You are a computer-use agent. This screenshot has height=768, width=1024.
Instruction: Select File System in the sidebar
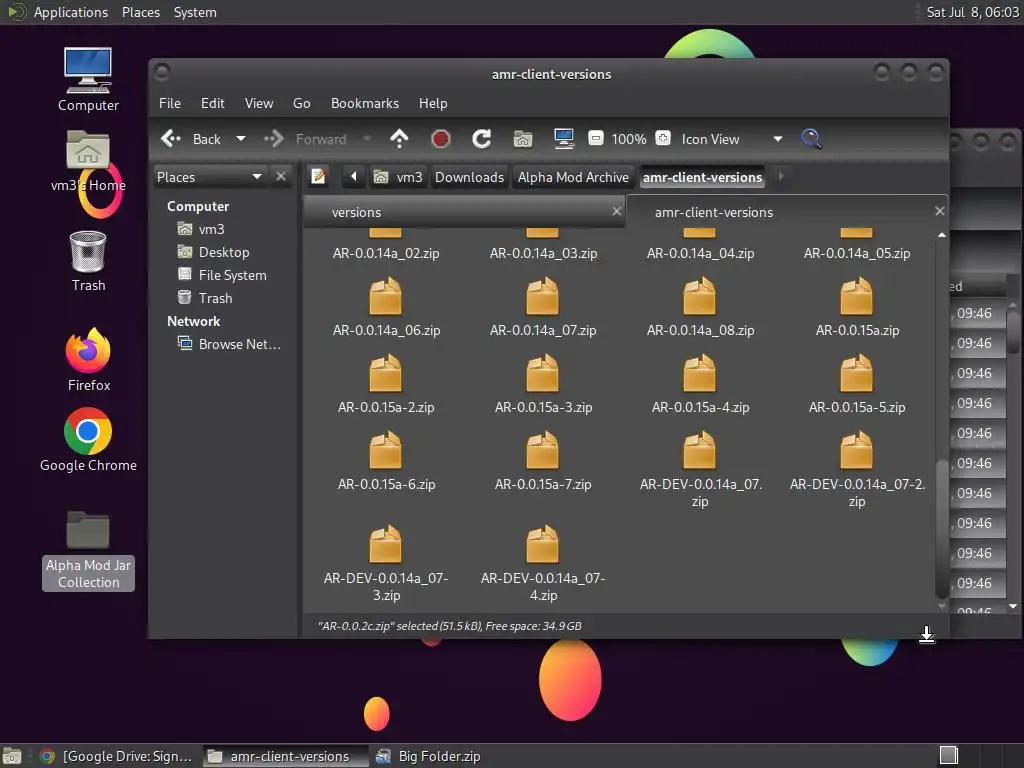[x=232, y=275]
